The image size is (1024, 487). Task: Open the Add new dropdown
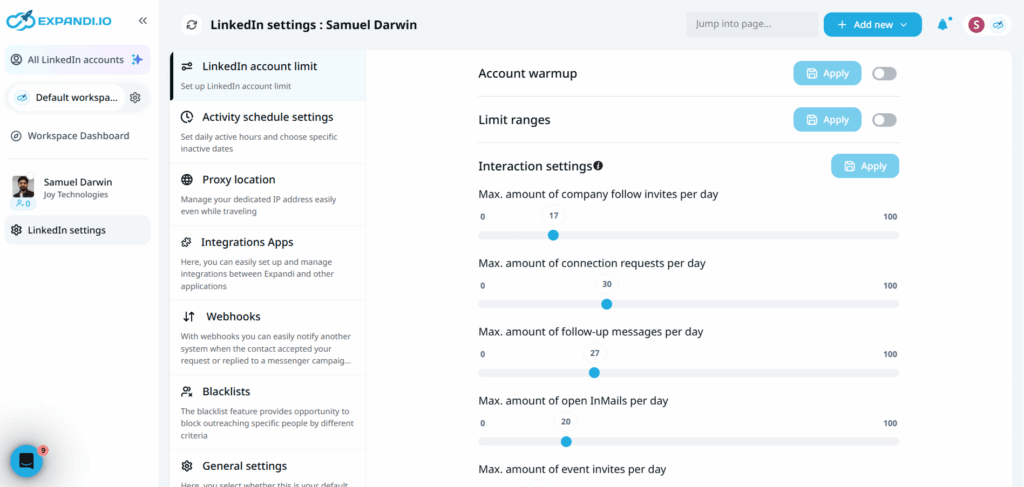coord(872,24)
